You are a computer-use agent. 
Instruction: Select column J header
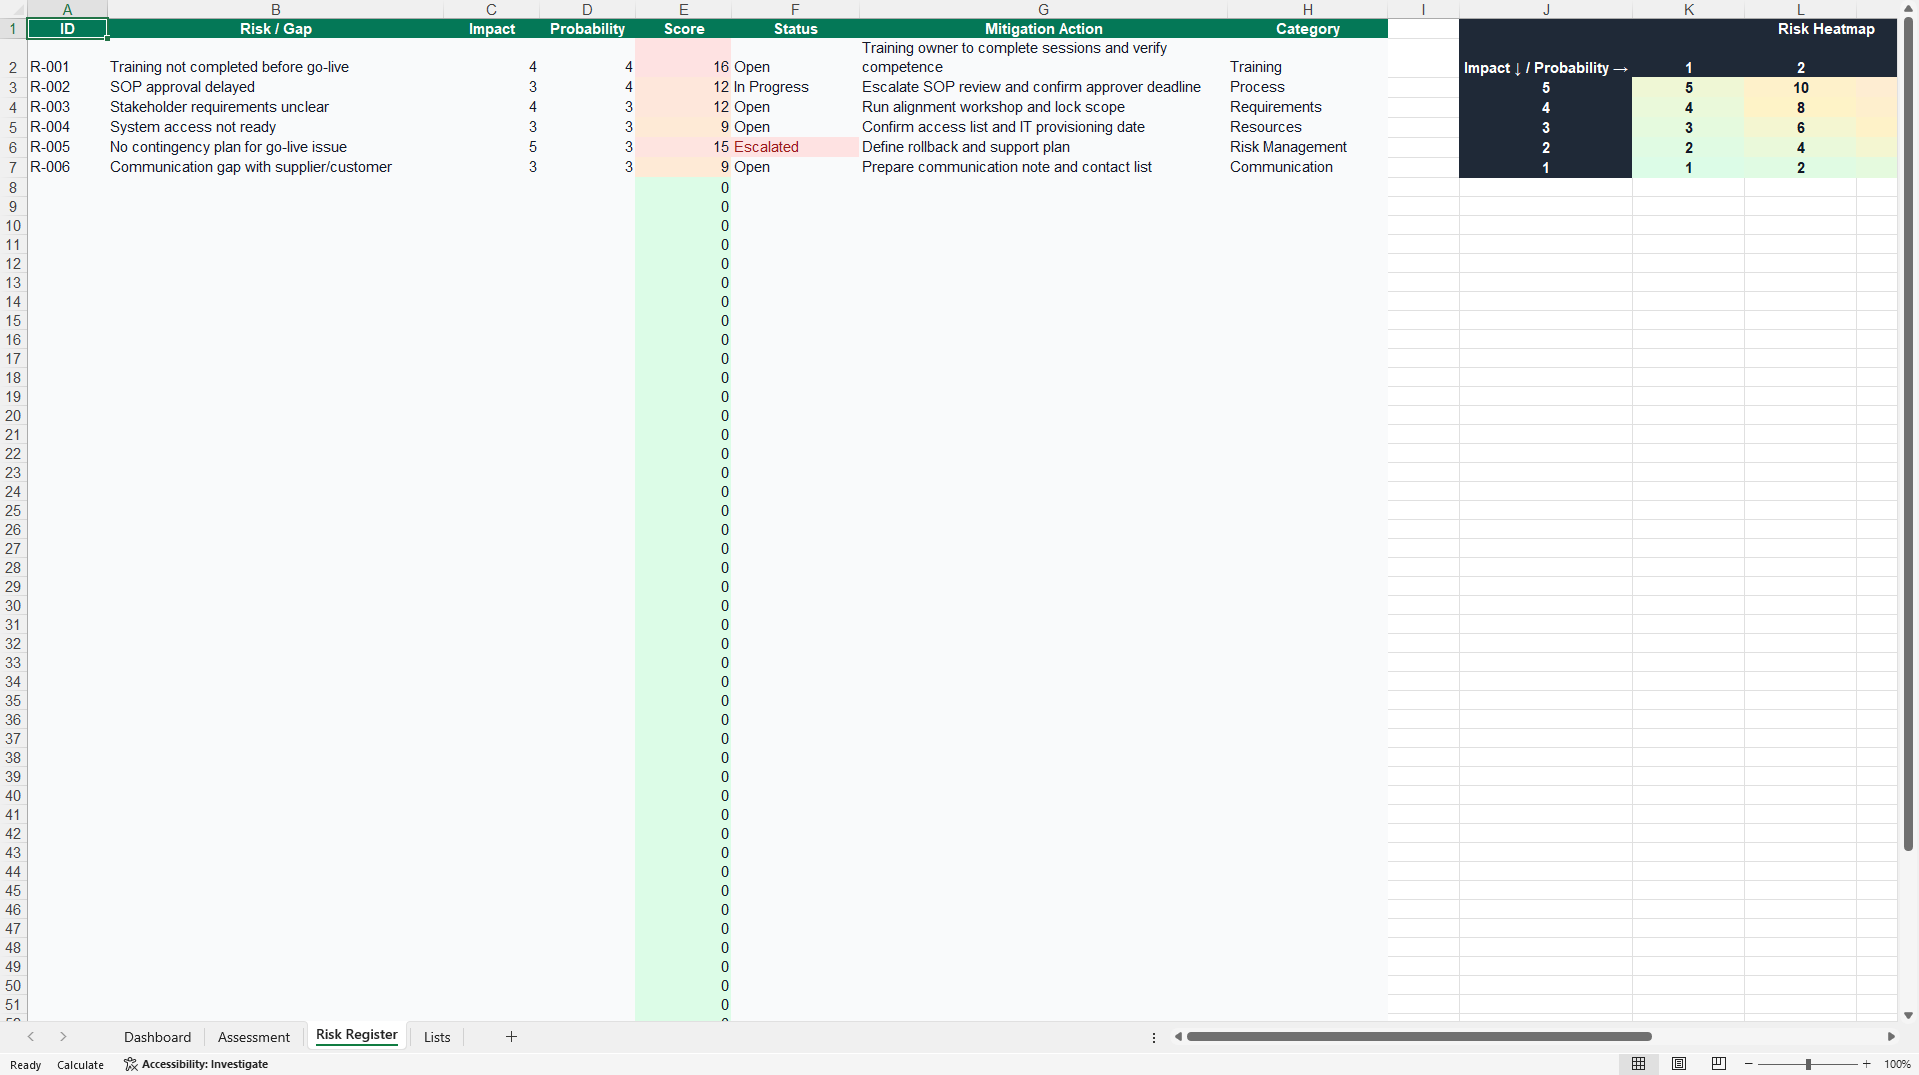1546,9
